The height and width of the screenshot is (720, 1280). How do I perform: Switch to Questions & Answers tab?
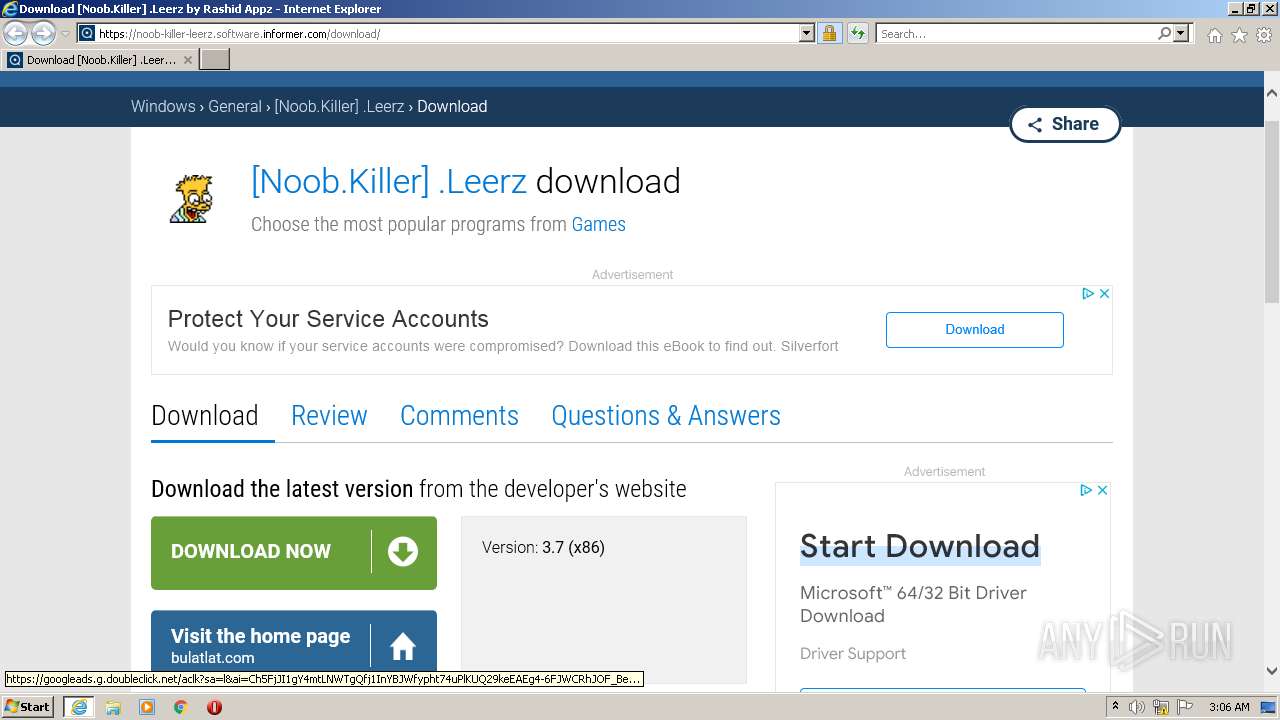pos(666,416)
